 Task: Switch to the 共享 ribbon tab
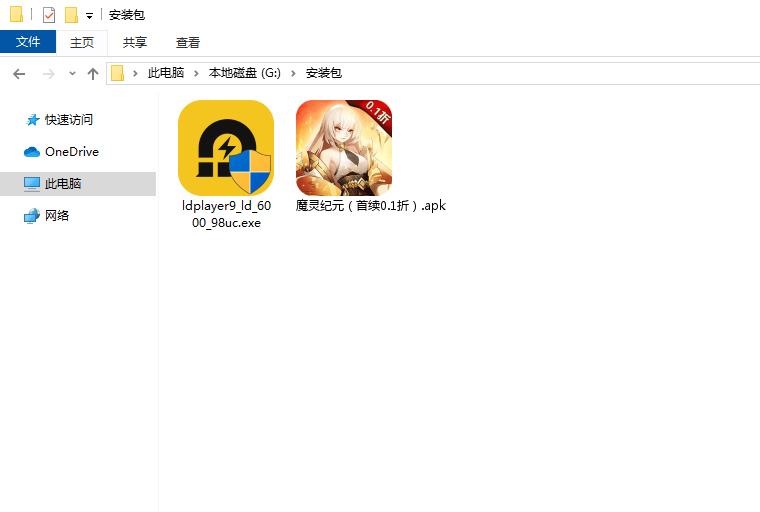coord(134,42)
